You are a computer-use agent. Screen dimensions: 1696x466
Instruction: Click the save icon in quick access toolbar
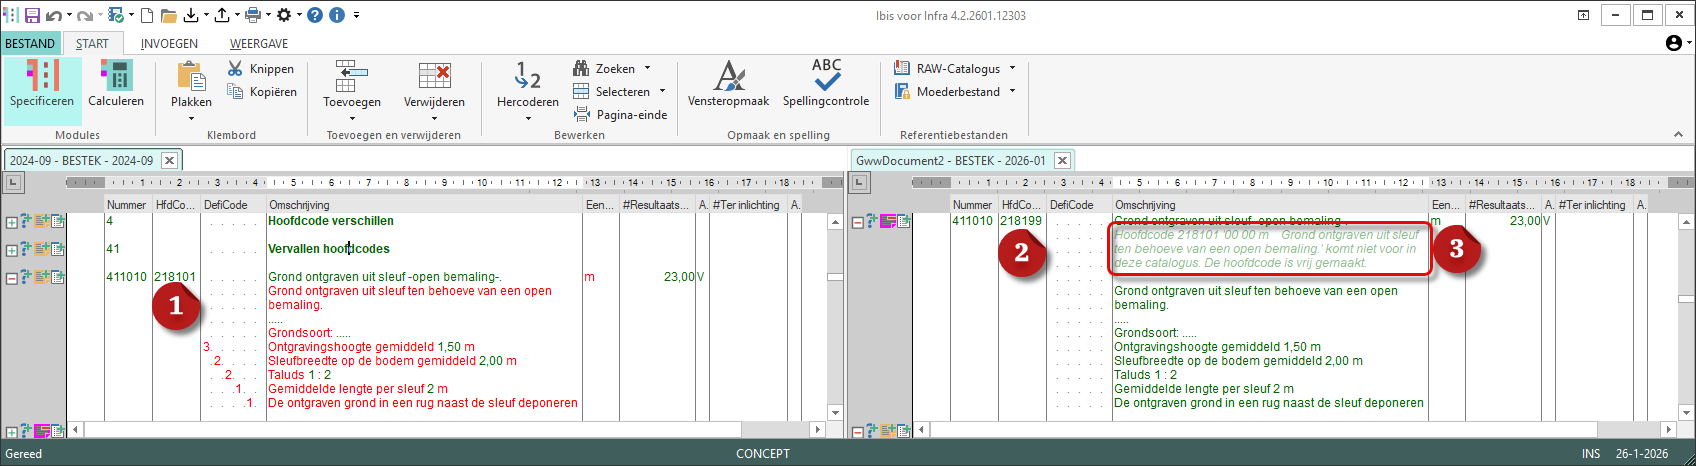click(x=32, y=15)
